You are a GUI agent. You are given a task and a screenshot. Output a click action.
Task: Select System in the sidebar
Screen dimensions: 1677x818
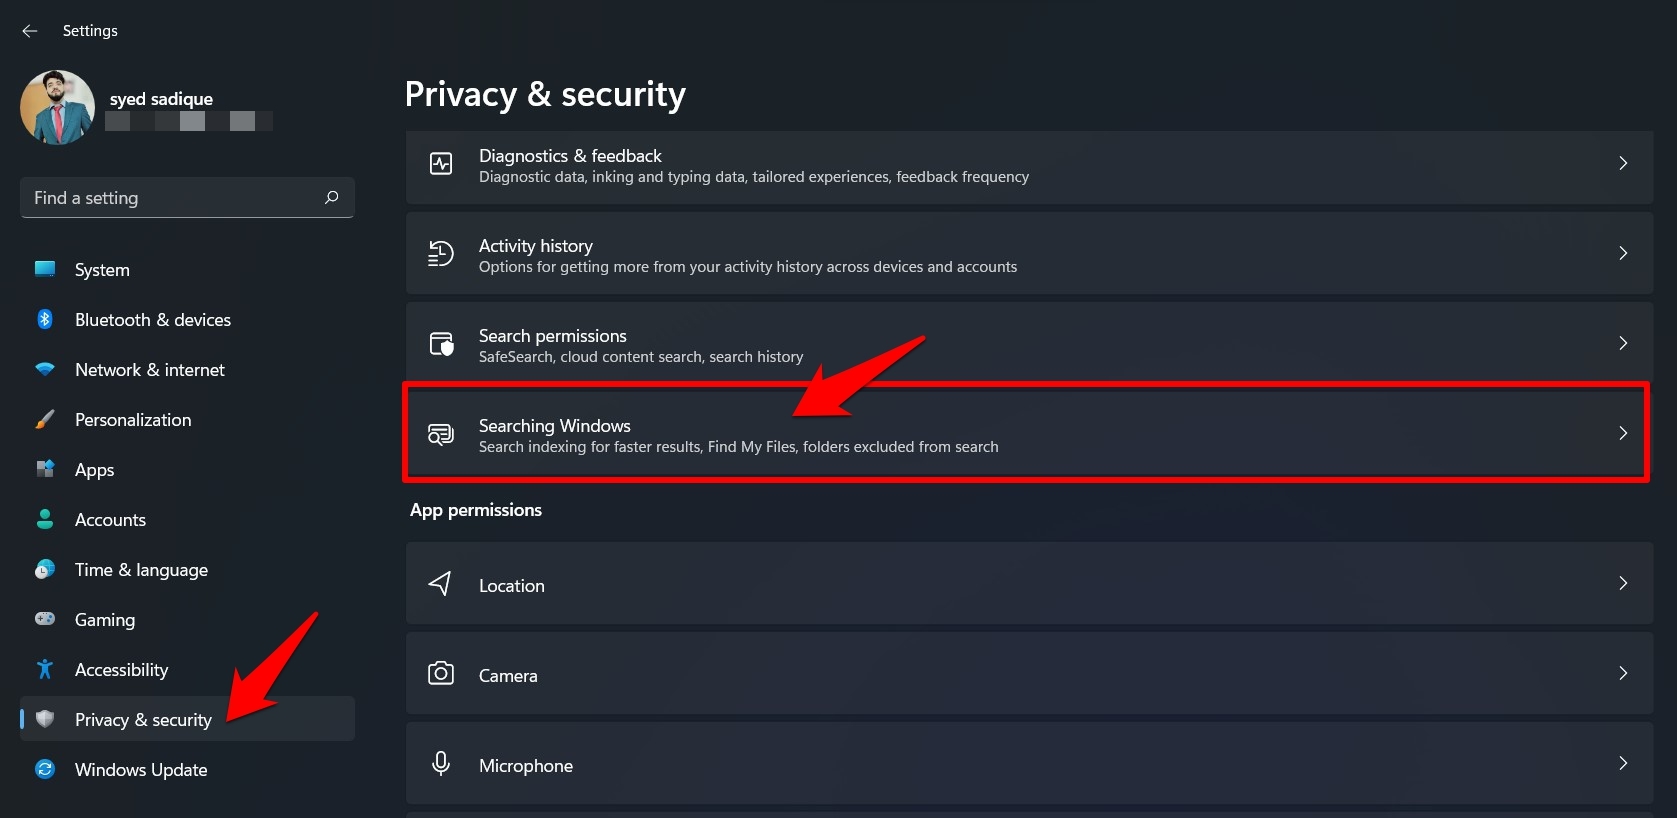(x=102, y=270)
